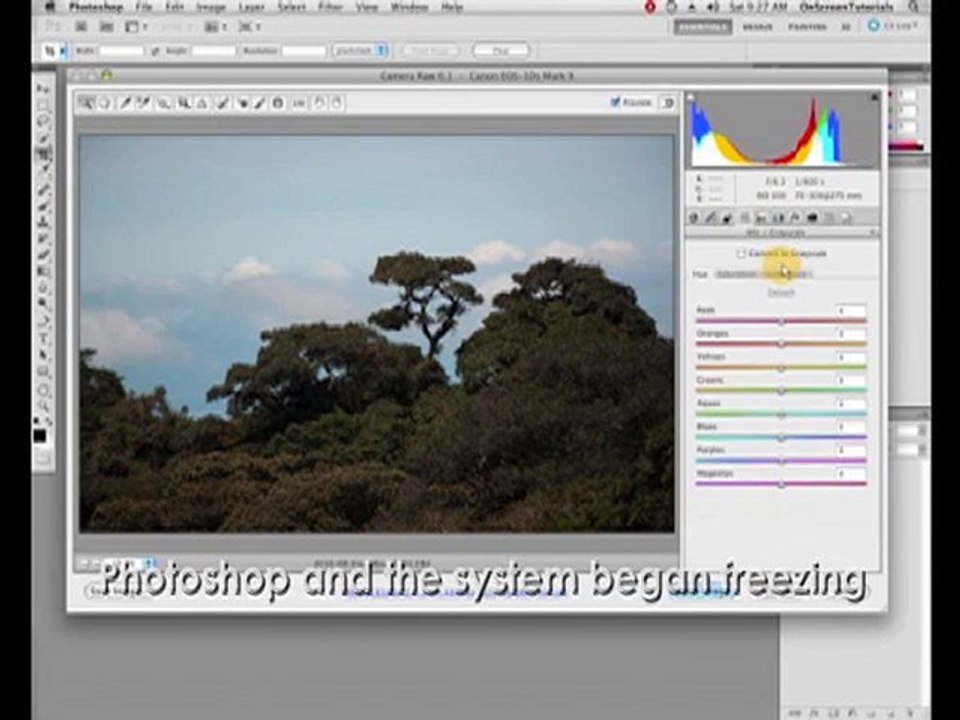Toggle highlight clipping warning on histogram
Viewport: 960px width, 720px height.
pyautogui.click(x=874, y=97)
